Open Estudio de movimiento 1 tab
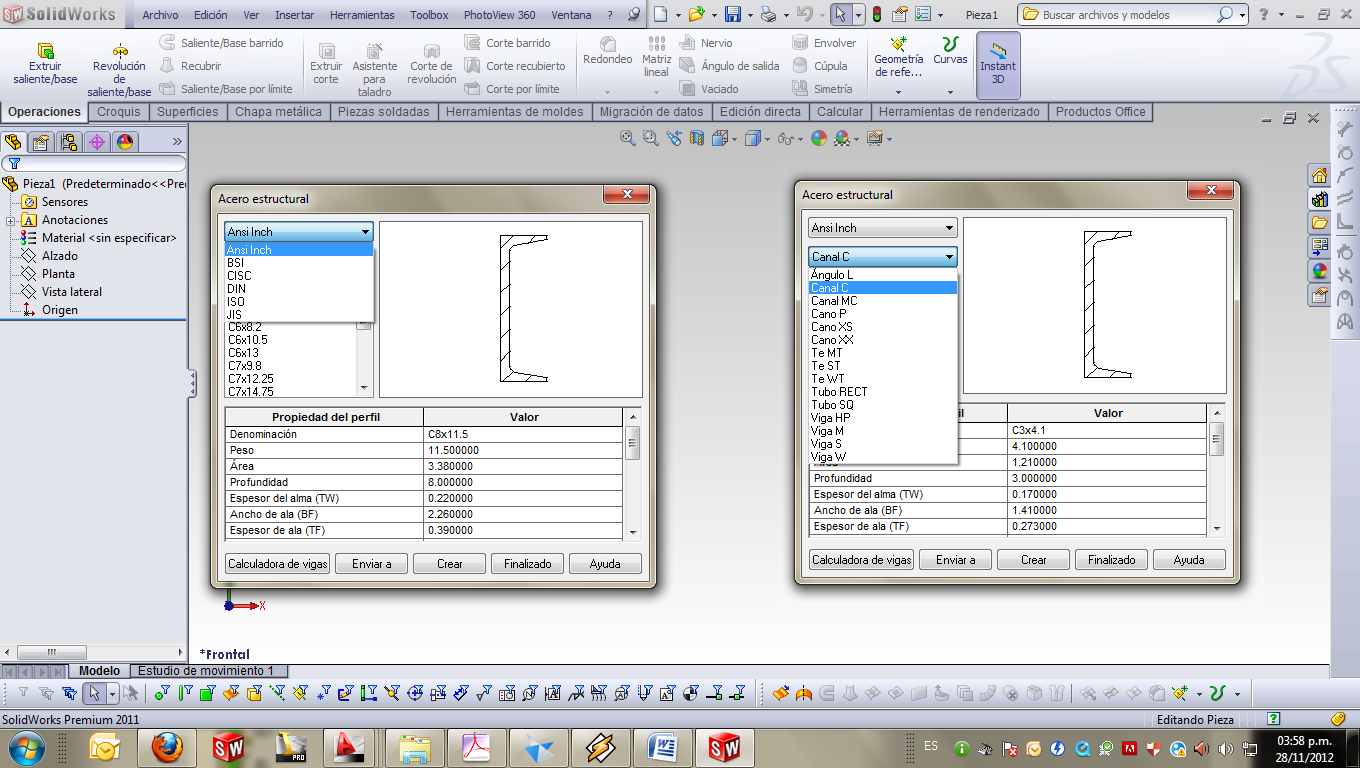The height and width of the screenshot is (768, 1360). coord(208,671)
